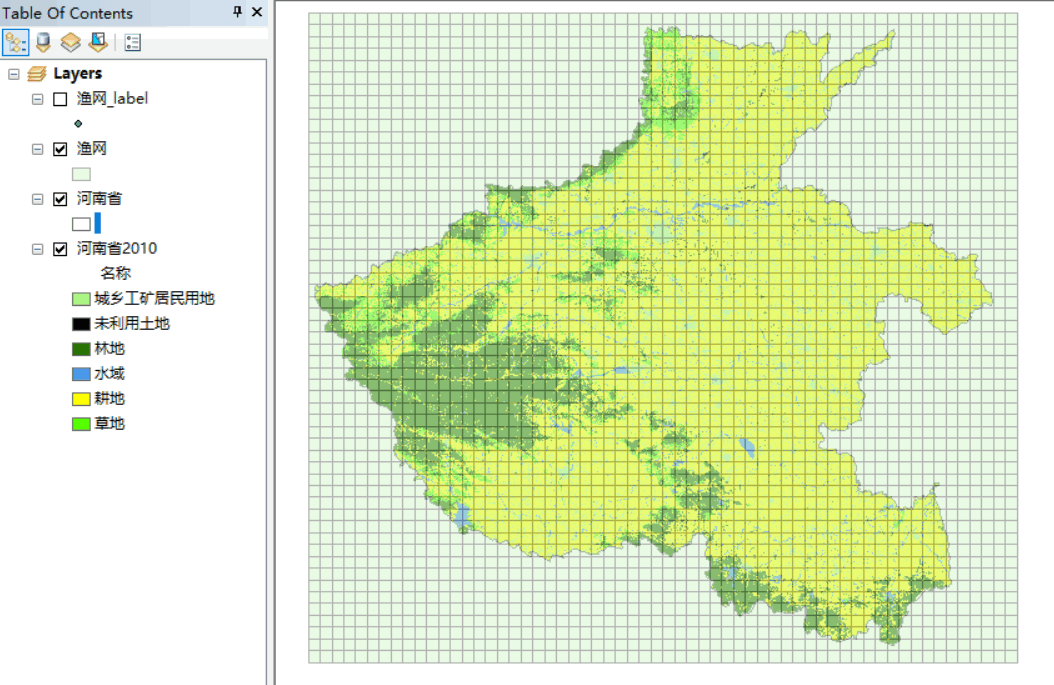The height and width of the screenshot is (685, 1054).
Task: Click the 草地 legend label
Action: point(110,424)
